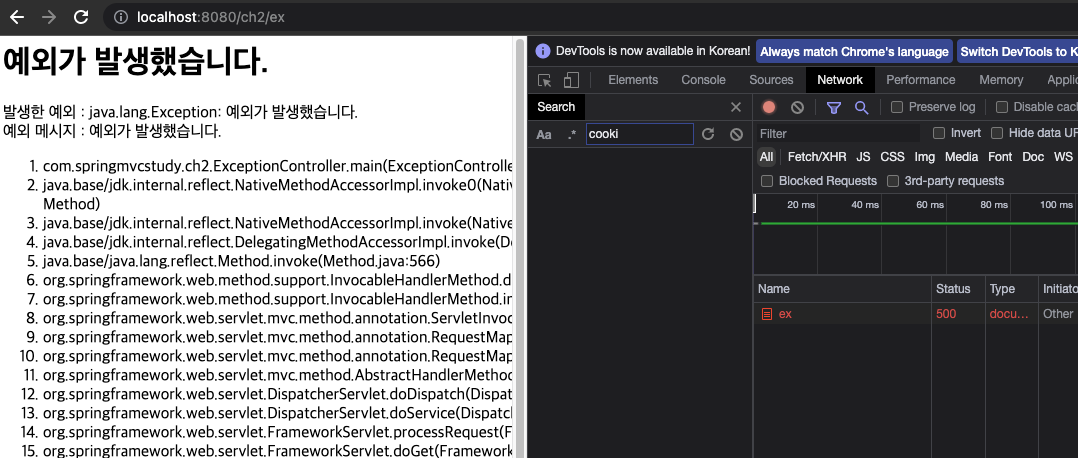
Task: Check Hide data URLs checkbox
Action: click(997, 133)
